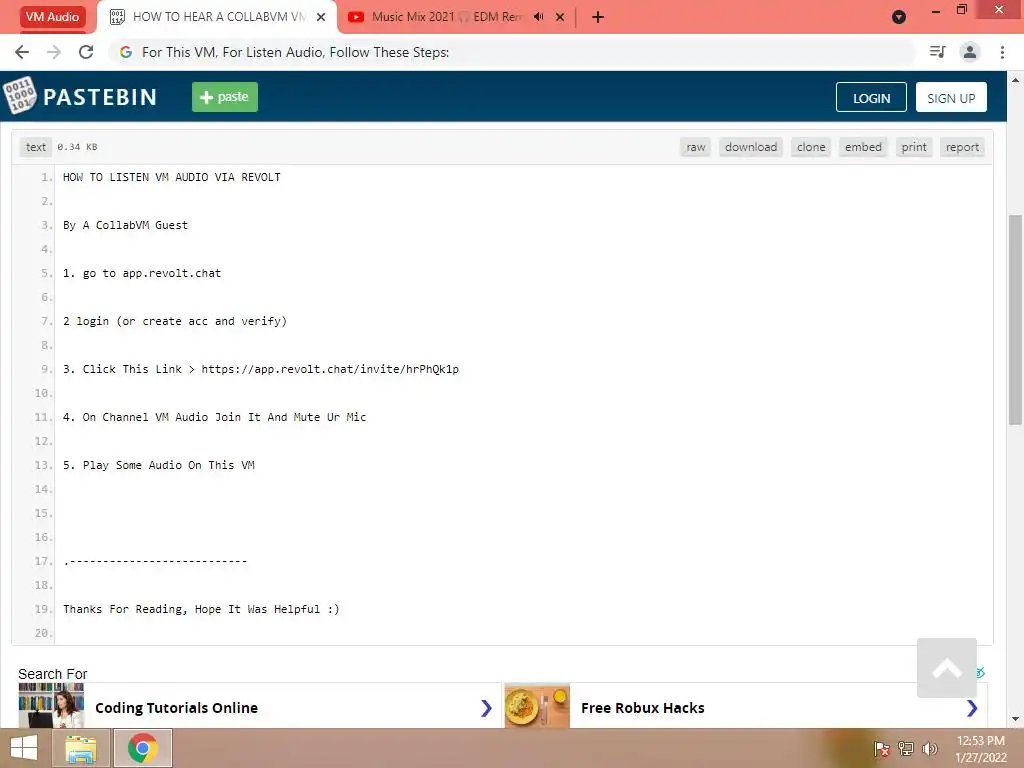
Task: Click the line '2 login (or create acc and verify)'
Action: pos(175,321)
